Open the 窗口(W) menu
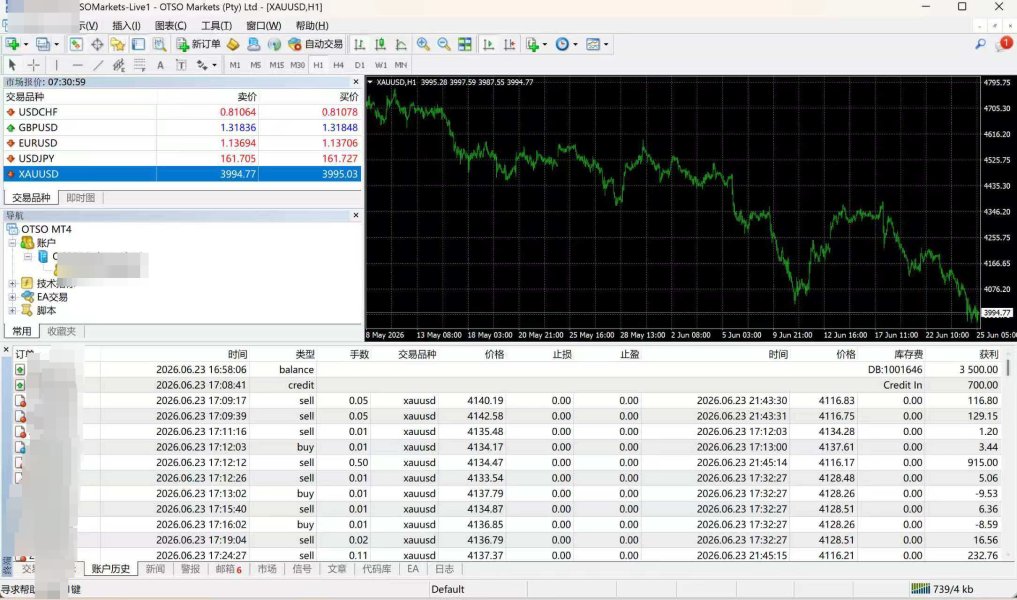Screen dimensions: 1017x600 click(x=263, y=25)
